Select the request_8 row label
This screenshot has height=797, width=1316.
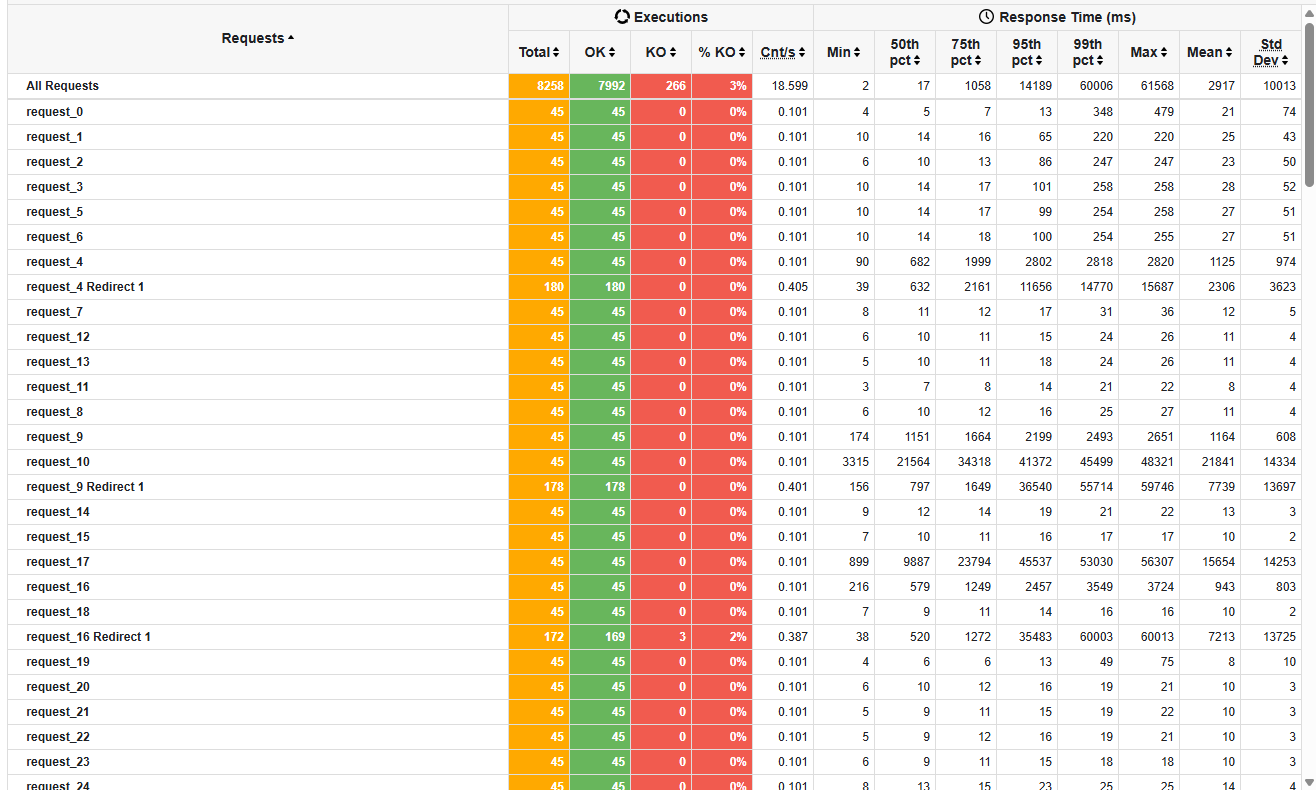(x=54, y=412)
